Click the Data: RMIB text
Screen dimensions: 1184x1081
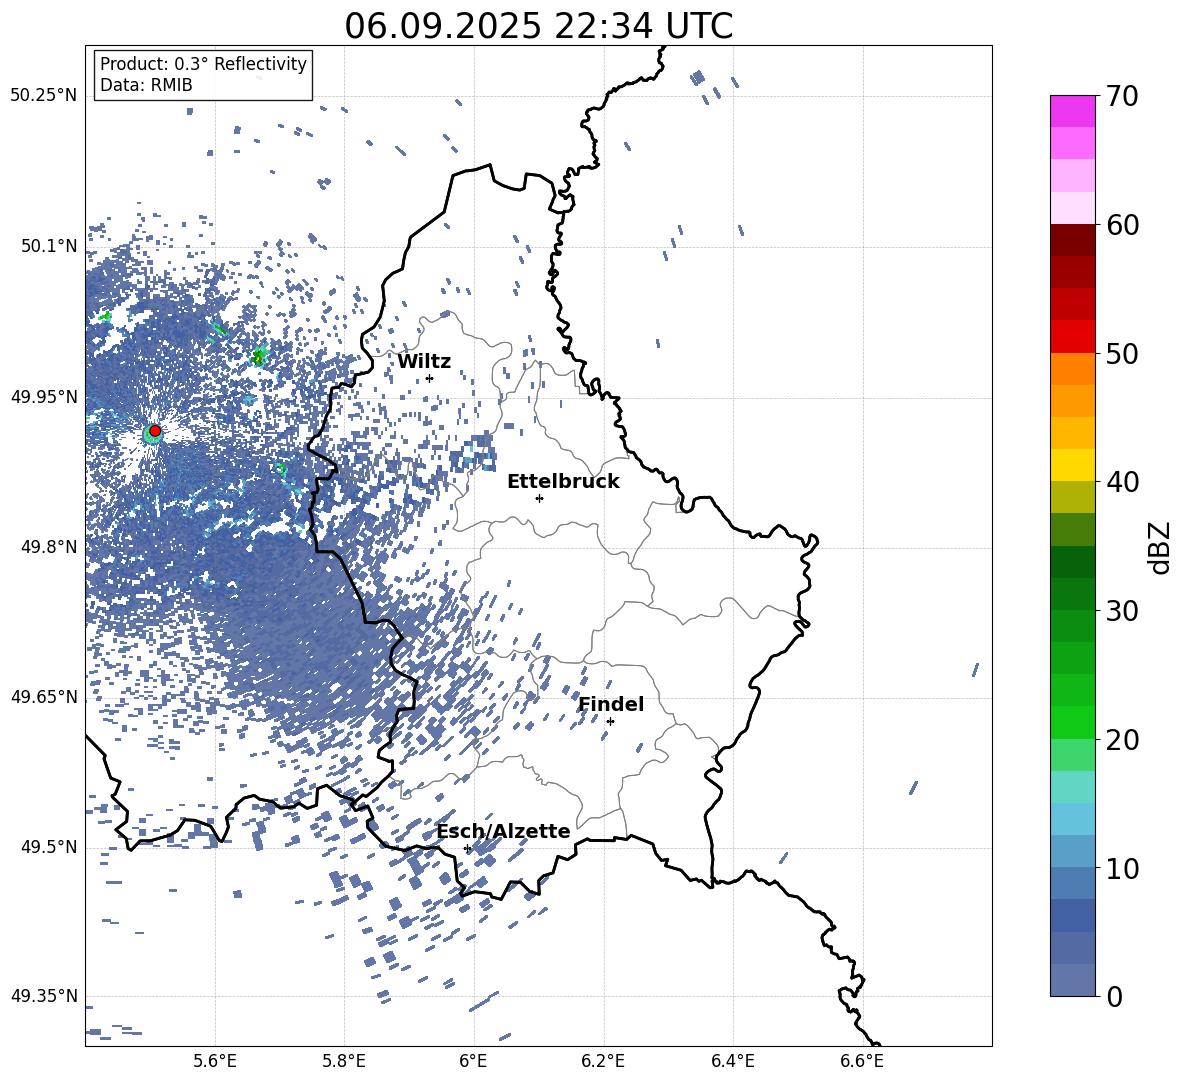click(146, 85)
